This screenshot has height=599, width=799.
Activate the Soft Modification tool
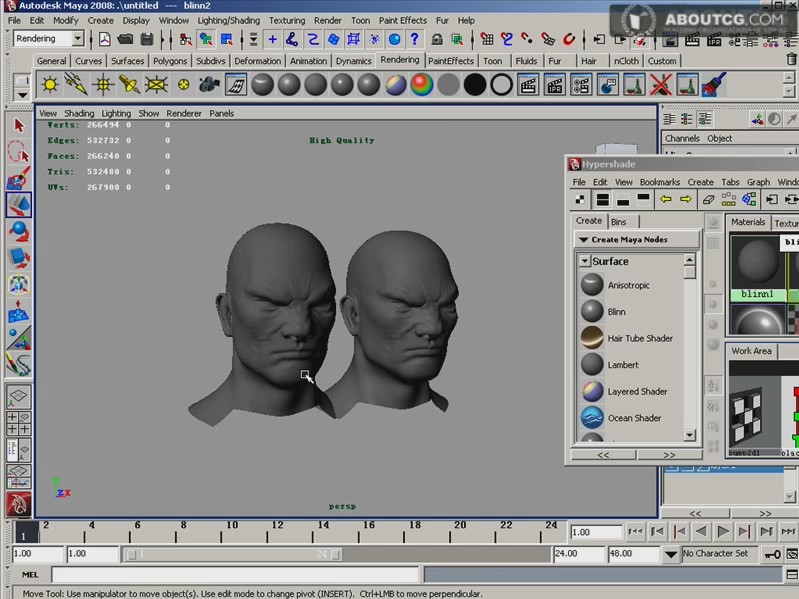point(19,311)
